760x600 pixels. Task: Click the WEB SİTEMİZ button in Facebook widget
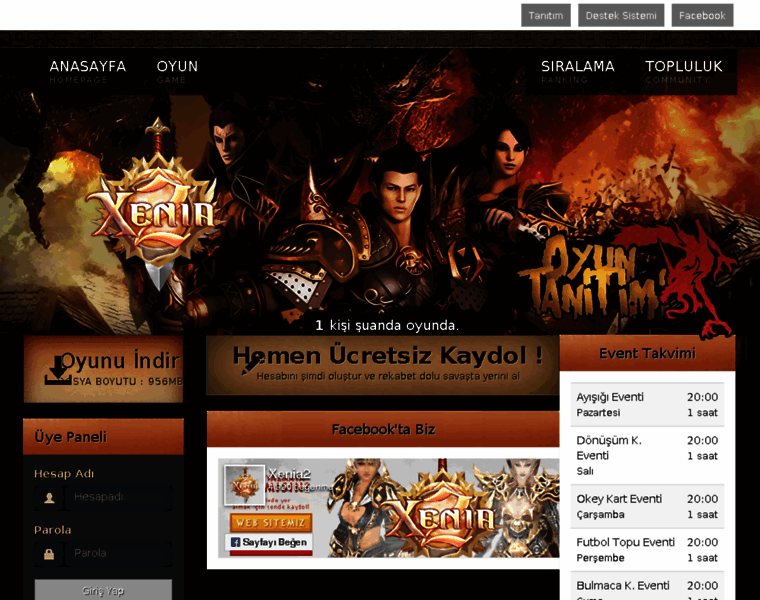click(270, 523)
